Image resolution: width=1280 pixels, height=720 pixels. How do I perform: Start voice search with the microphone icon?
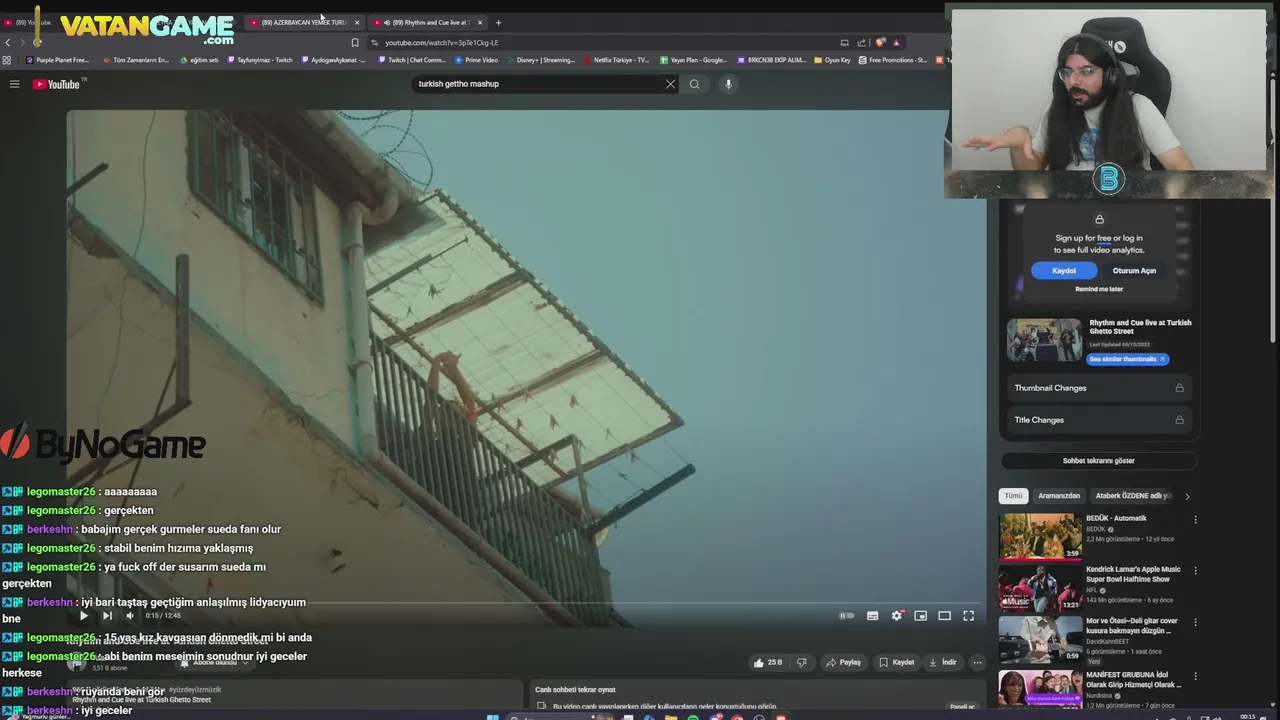pos(728,84)
